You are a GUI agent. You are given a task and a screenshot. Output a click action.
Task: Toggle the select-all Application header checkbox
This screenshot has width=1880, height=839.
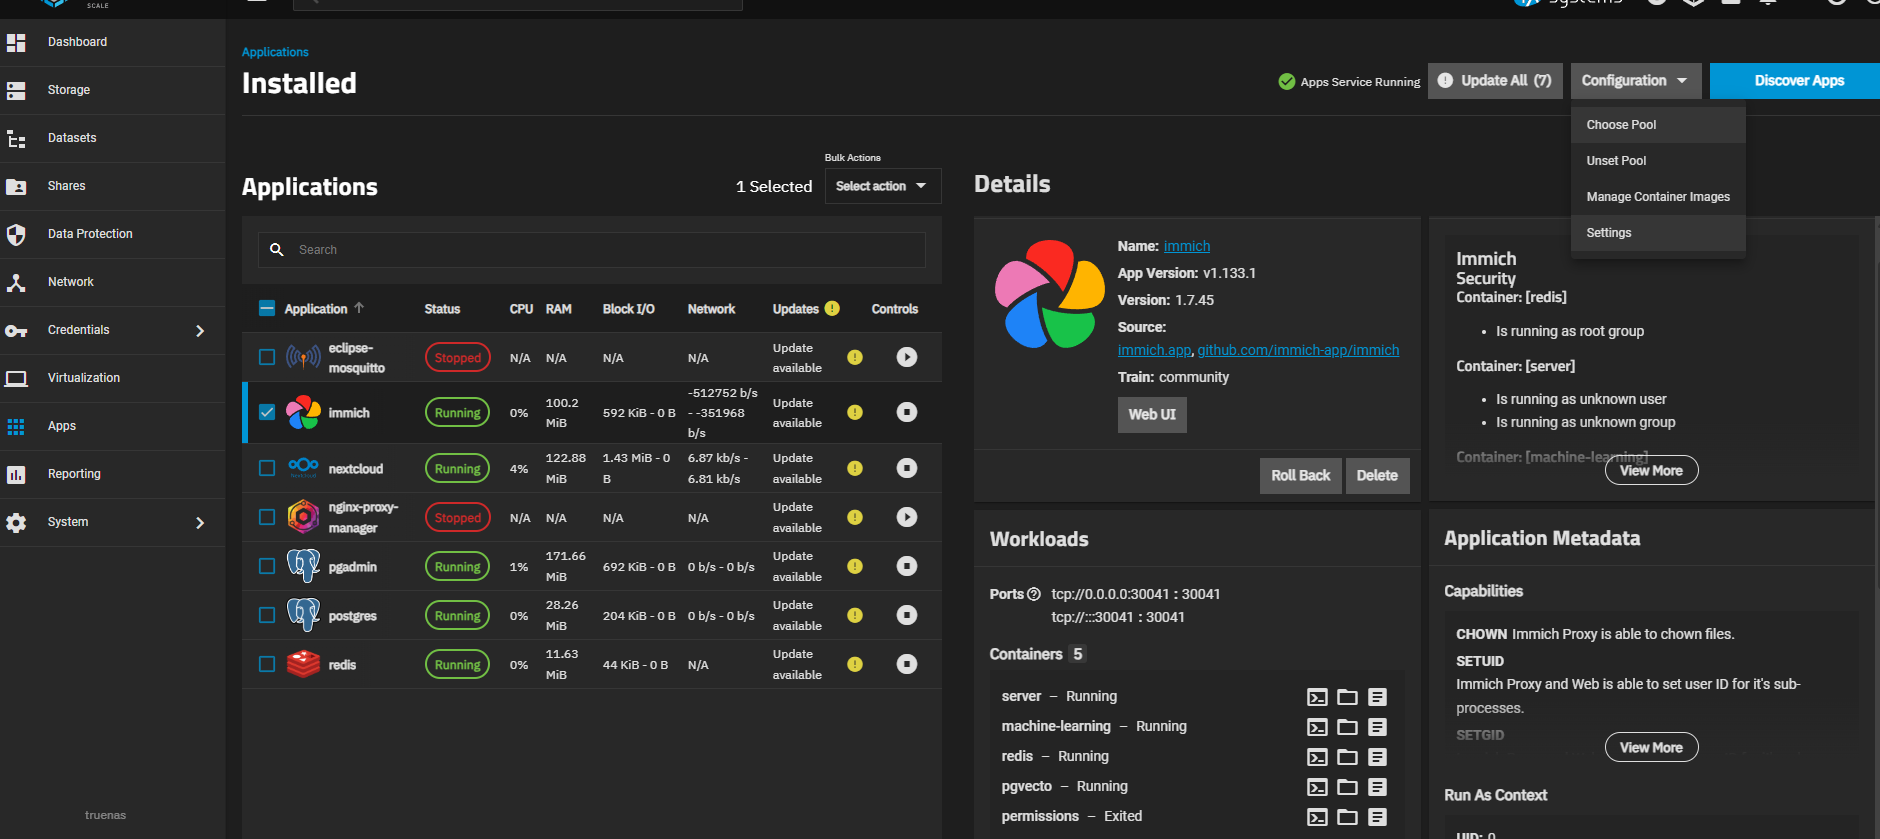click(267, 309)
